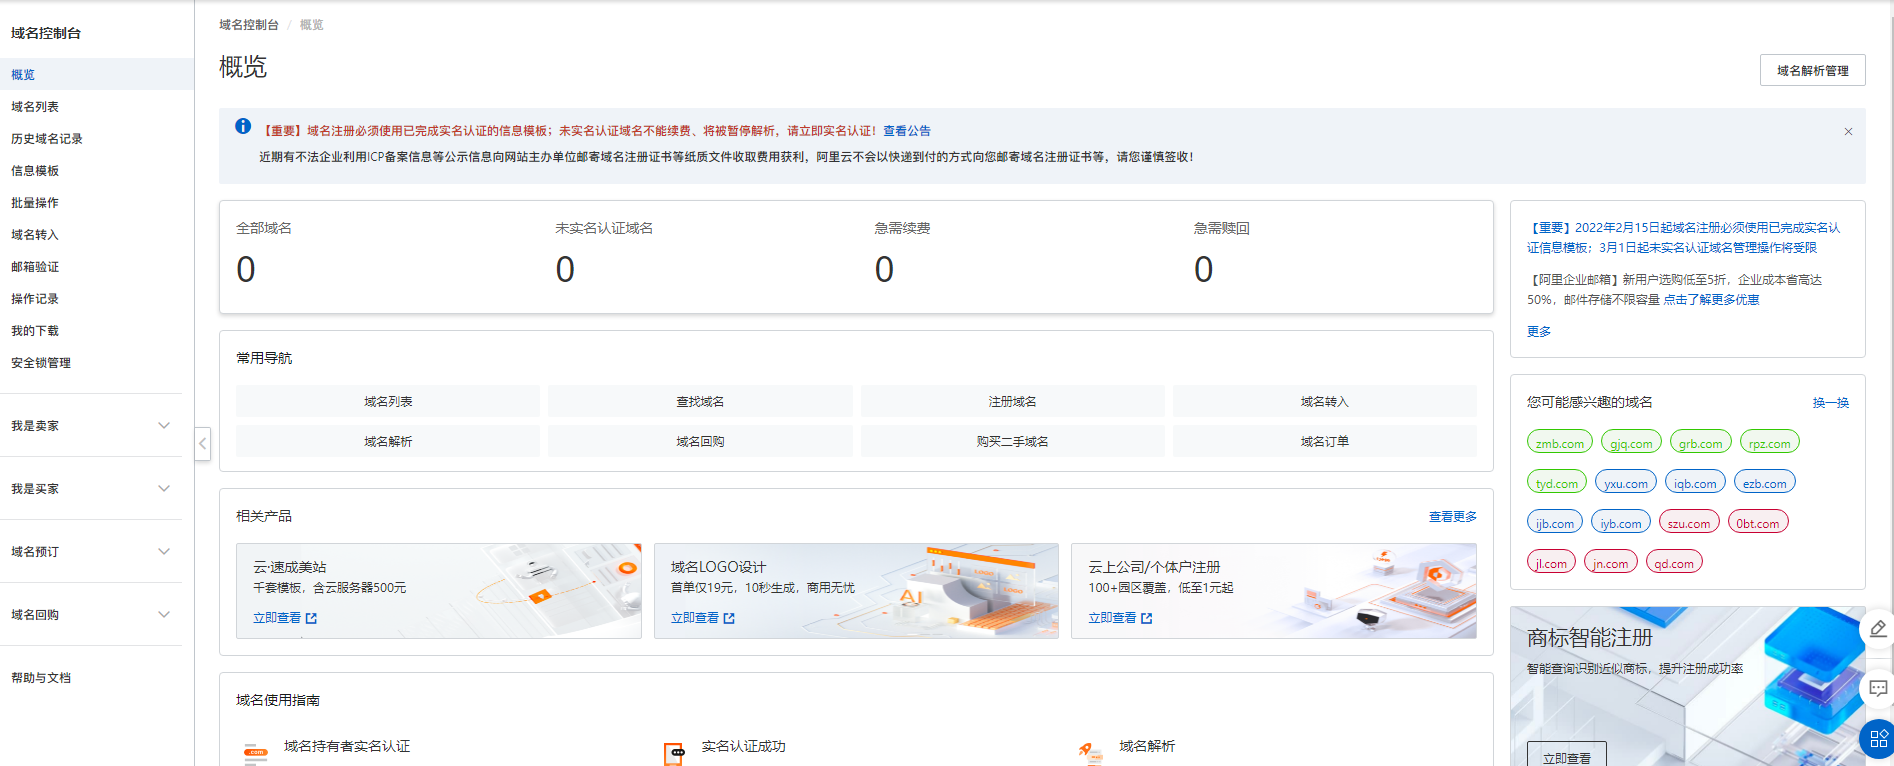Image resolution: width=1894 pixels, height=766 pixels.
Task: Click the 域名解析 guide rocket icon
Action: tap(1090, 753)
